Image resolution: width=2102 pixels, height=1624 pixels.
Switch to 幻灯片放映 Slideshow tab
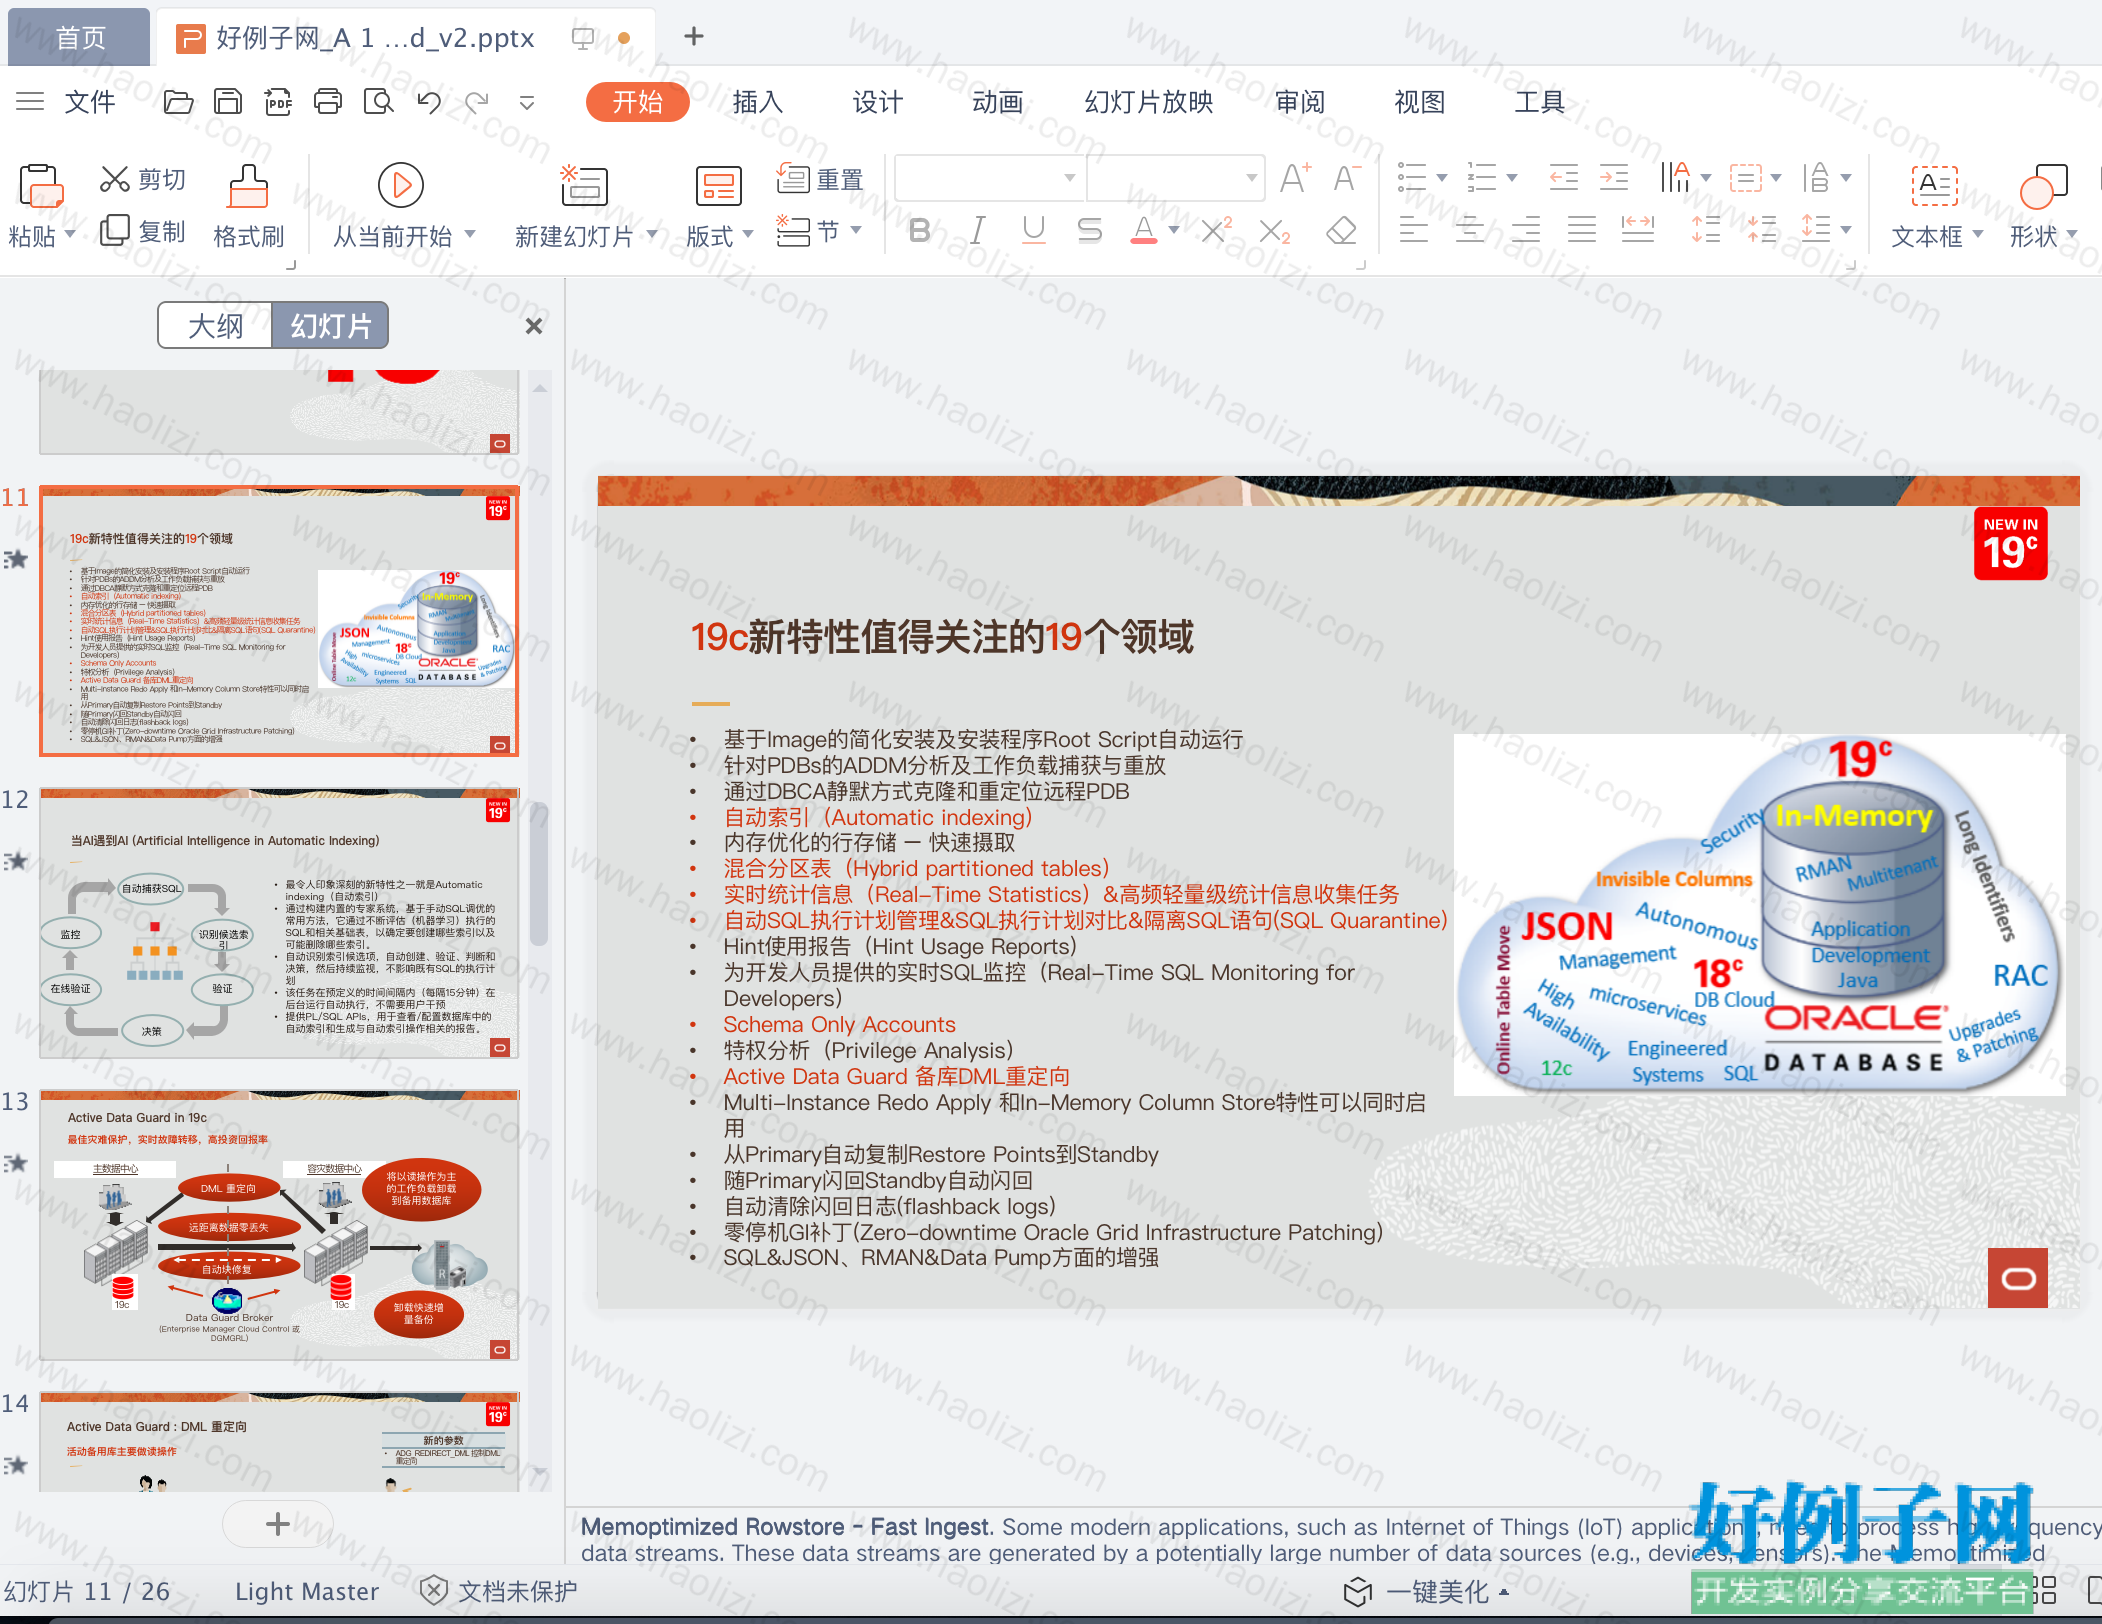pos(1149,102)
